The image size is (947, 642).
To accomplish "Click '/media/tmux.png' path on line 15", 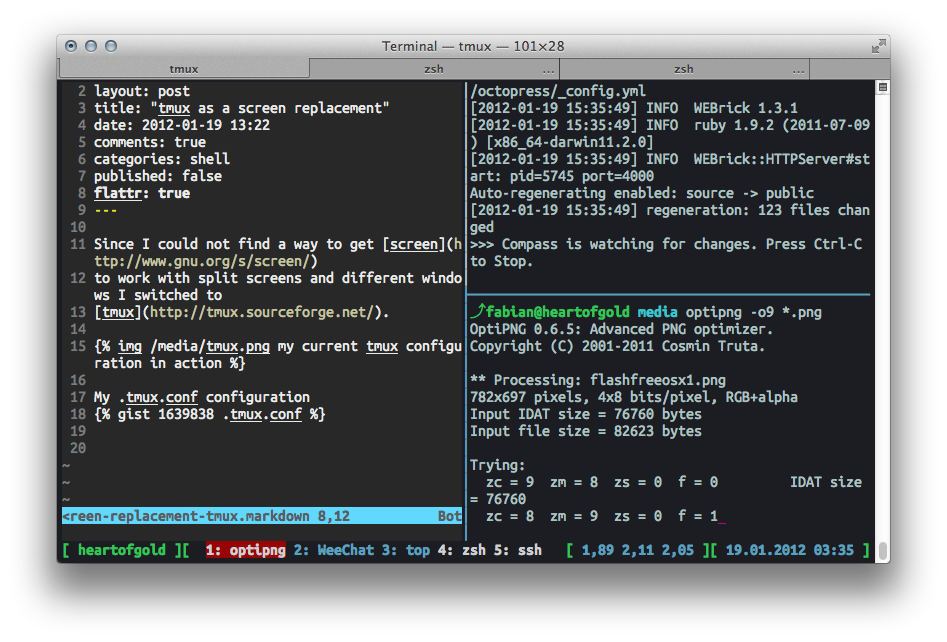I will click(x=210, y=346).
